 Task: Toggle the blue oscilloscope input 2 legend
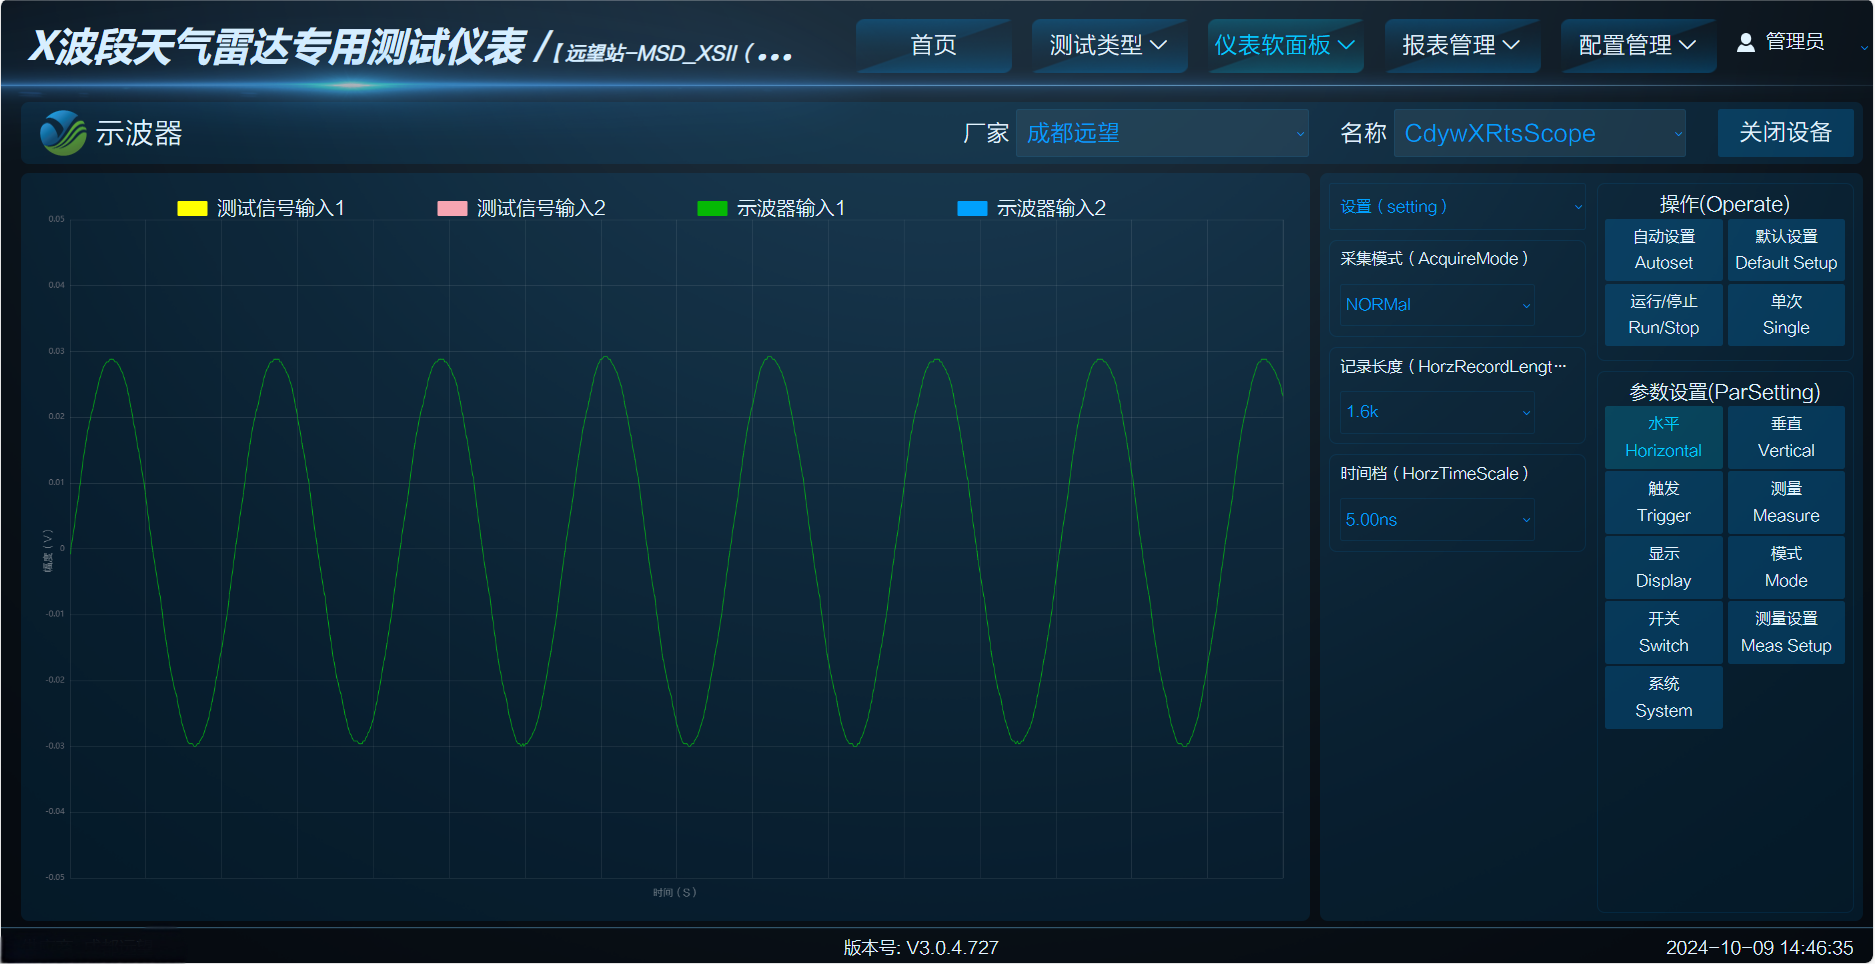tap(1031, 208)
